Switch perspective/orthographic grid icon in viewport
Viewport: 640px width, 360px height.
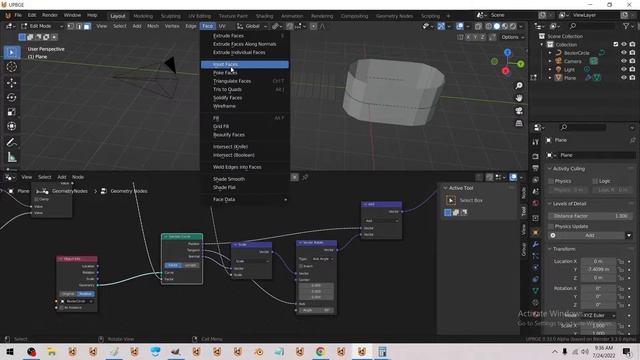[x=519, y=123]
